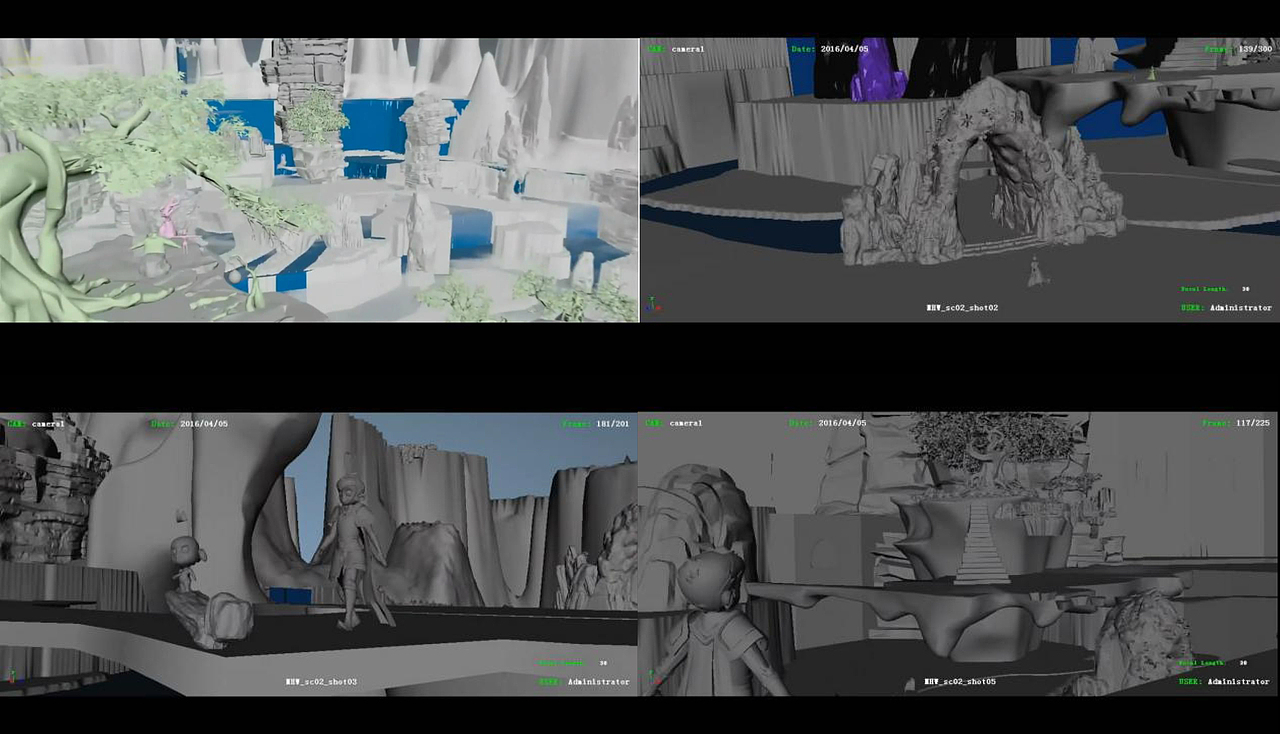Image resolution: width=1280 pixels, height=734 pixels.
Task: Click Administrator user label in shot05 panel
Action: 1239,682
